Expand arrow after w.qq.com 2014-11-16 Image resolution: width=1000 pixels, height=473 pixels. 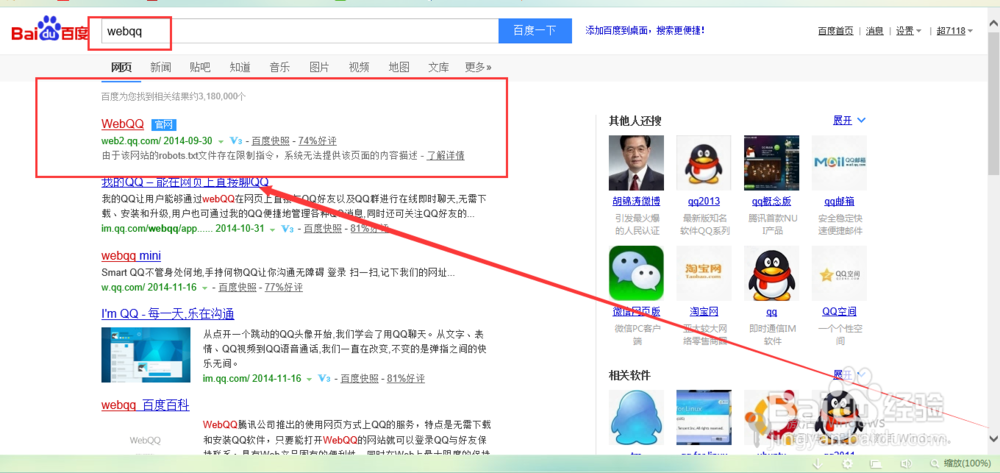click(x=207, y=288)
